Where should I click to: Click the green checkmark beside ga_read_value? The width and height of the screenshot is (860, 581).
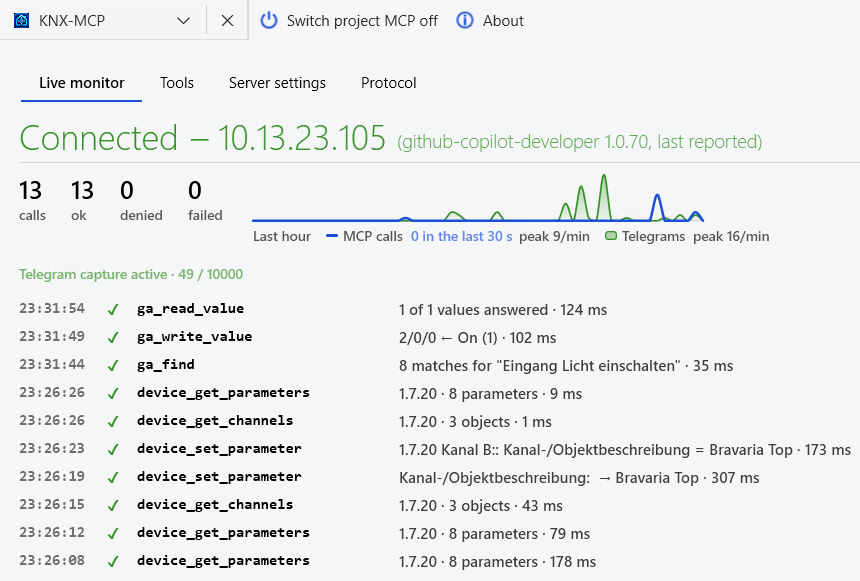pos(113,310)
